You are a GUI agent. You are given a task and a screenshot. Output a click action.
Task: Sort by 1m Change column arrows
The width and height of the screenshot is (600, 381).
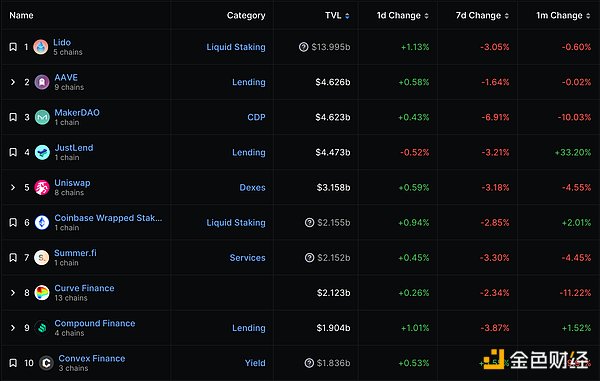tap(588, 16)
